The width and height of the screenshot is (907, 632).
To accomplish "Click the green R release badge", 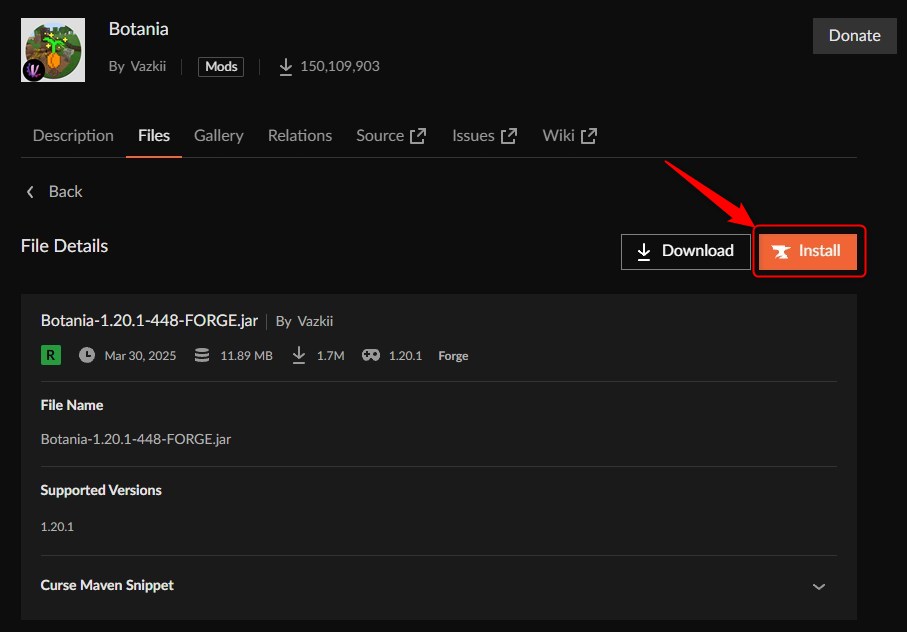I will click(51, 355).
